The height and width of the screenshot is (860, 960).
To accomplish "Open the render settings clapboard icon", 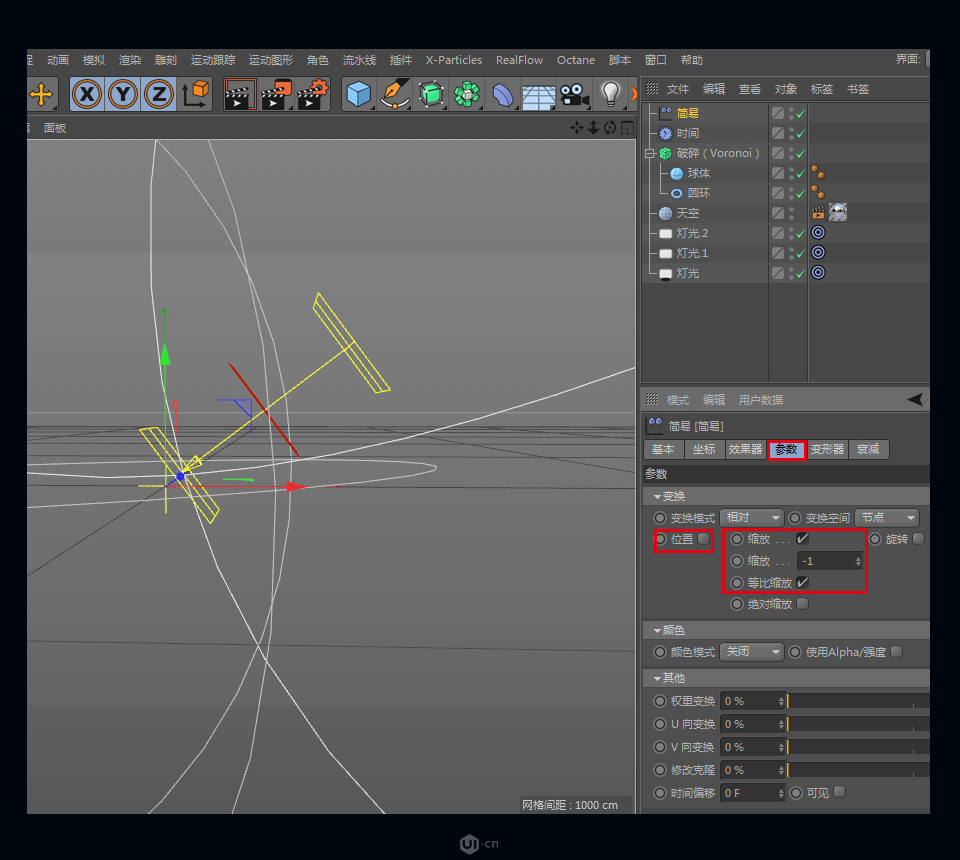I will [x=312, y=94].
